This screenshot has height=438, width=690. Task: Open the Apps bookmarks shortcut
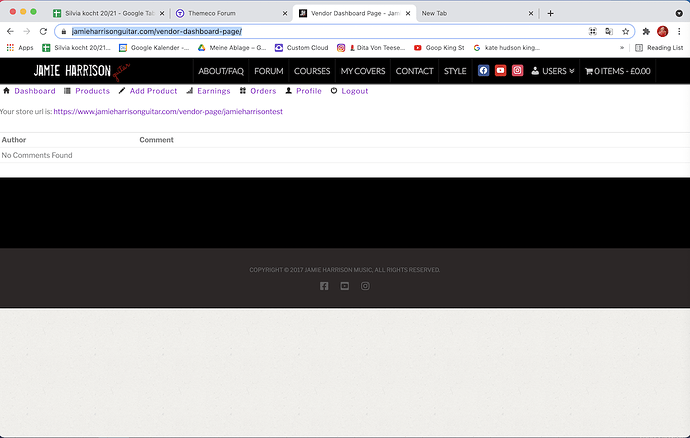click(x=20, y=48)
